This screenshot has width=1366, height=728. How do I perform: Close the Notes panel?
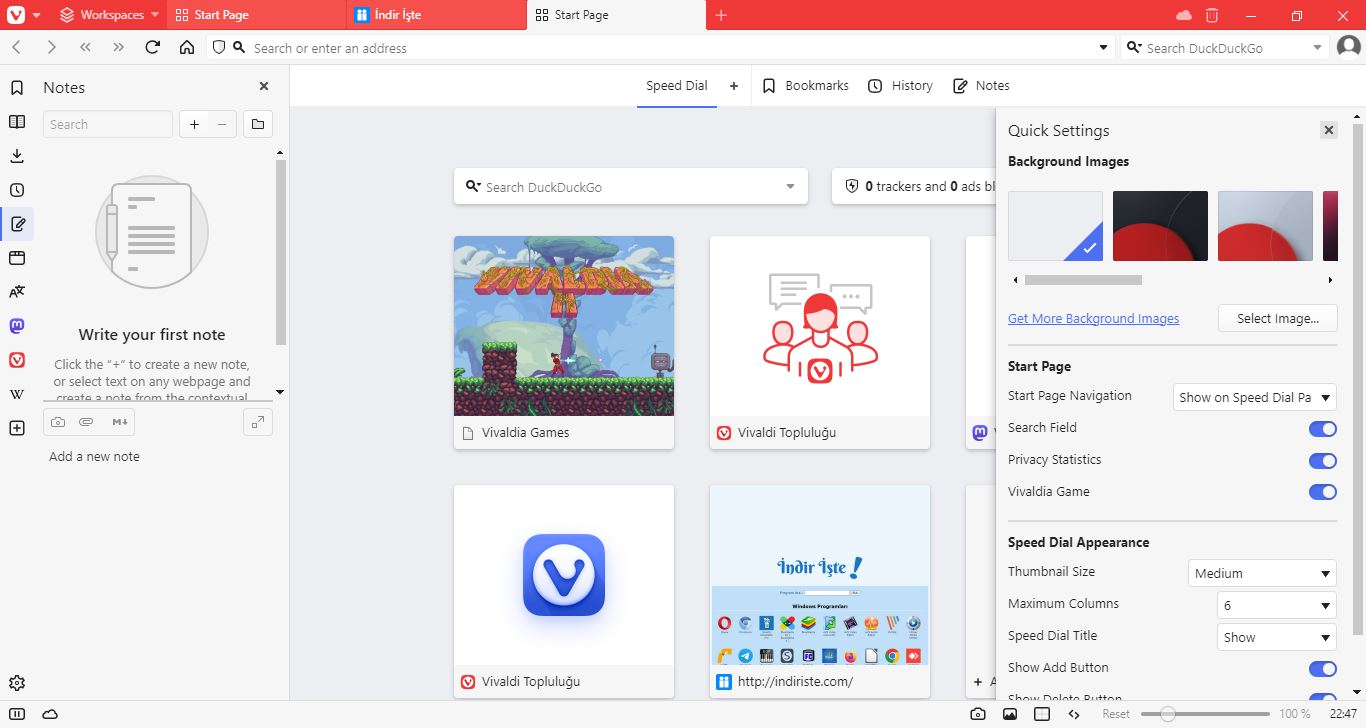tap(264, 87)
